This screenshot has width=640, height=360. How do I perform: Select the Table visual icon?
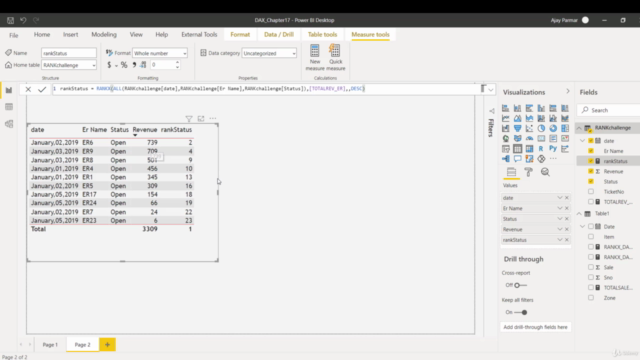[517, 149]
